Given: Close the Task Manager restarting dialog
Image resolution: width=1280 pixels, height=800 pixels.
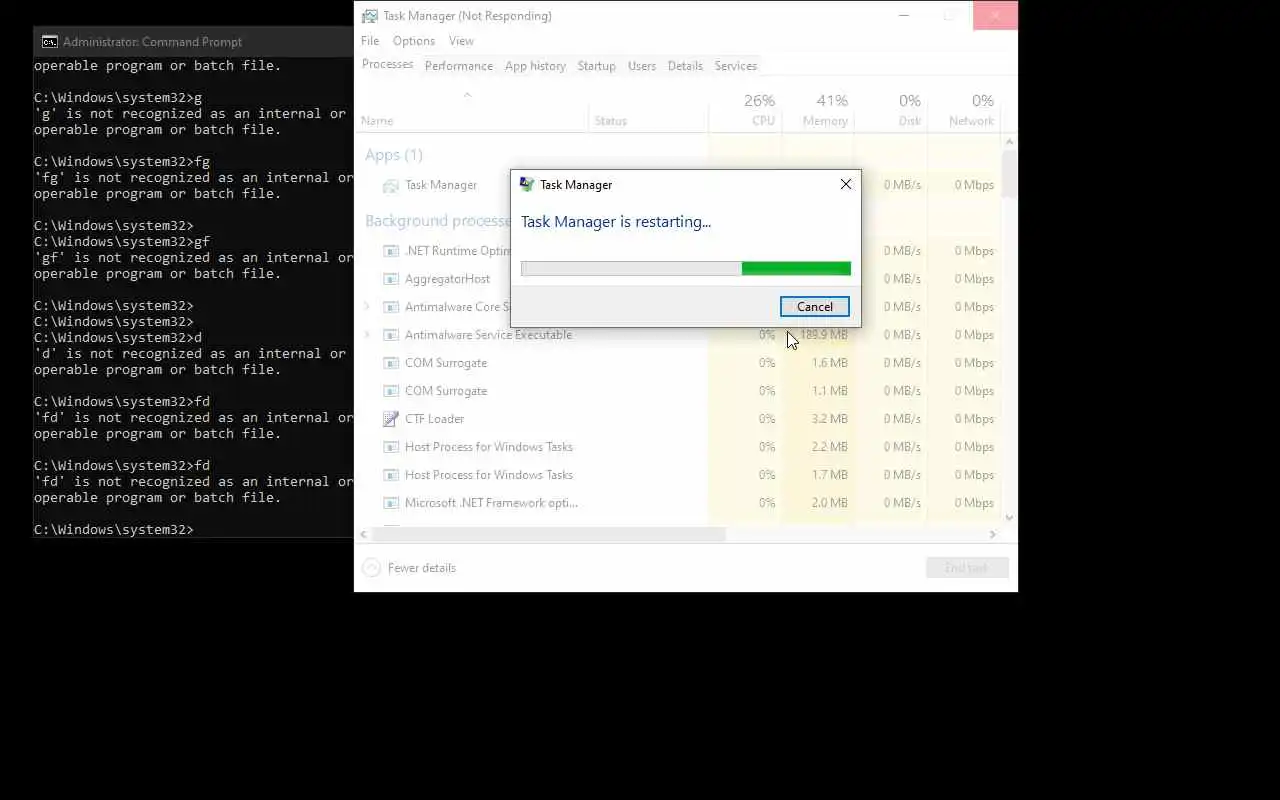Looking at the screenshot, I should pos(846,184).
